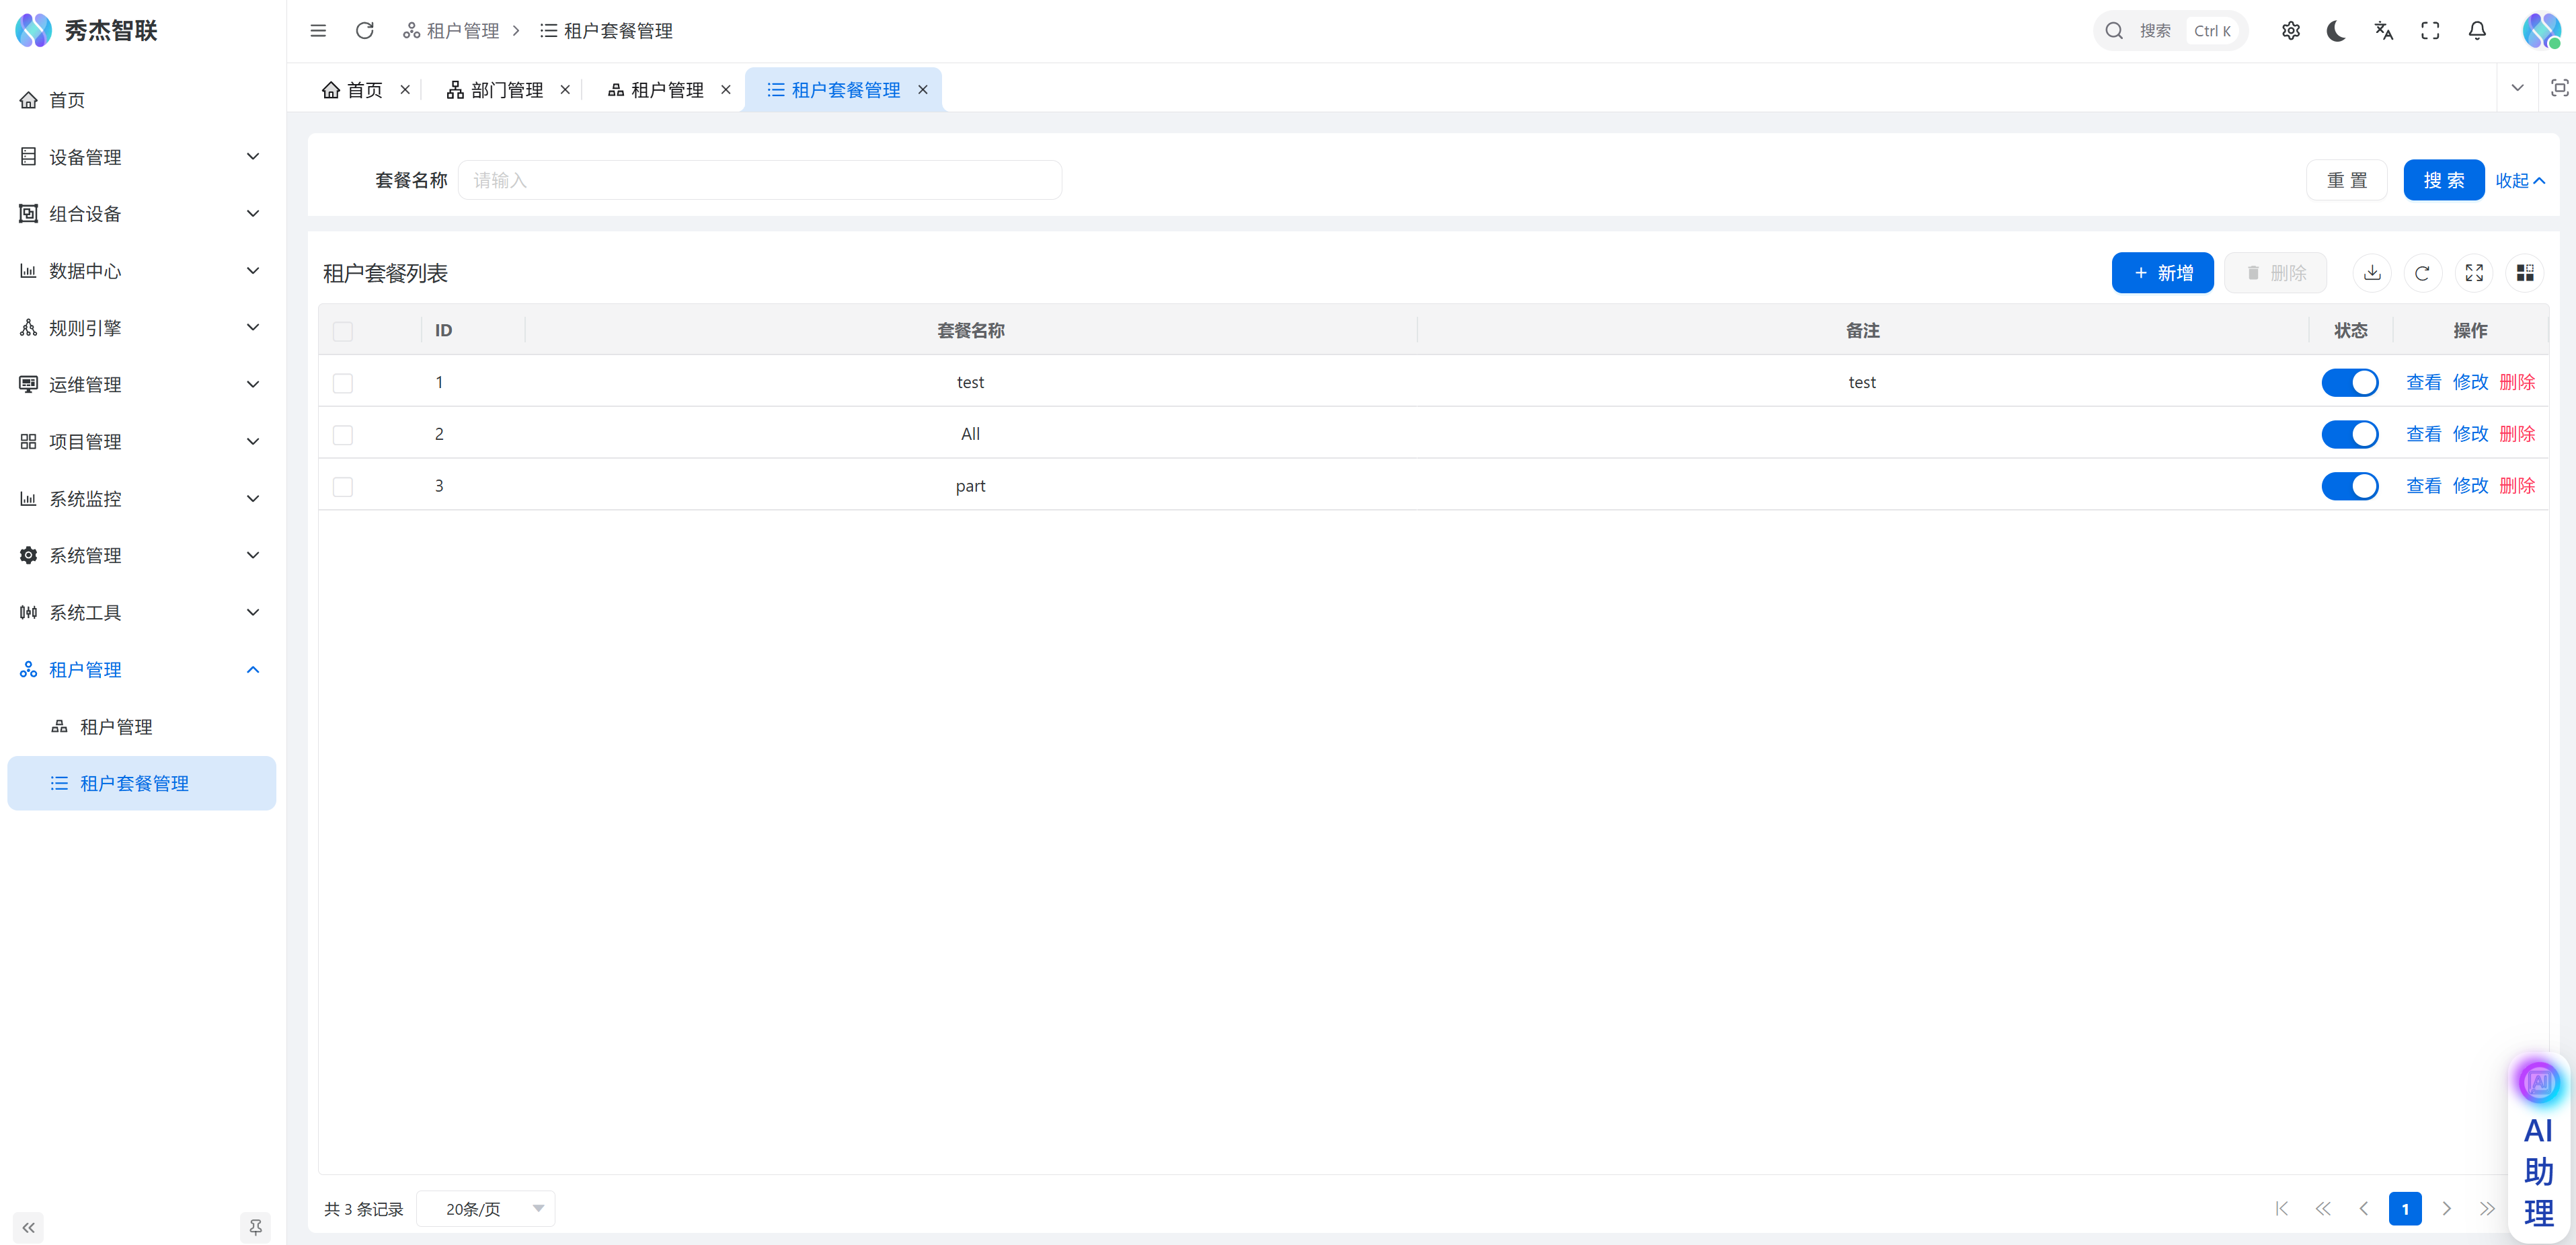This screenshot has height=1245, width=2576.
Task: Click the export download icon
Action: point(2372,273)
